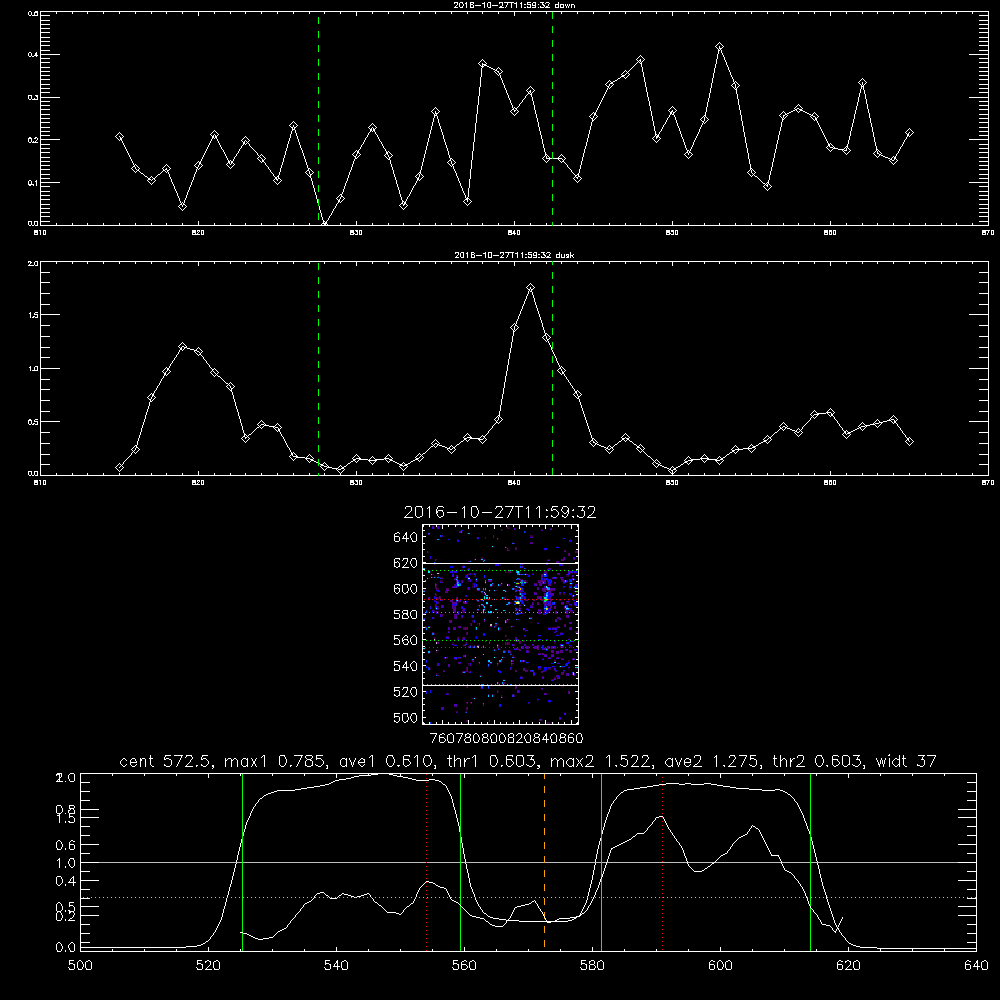
Task: Click the left green dashed line in dawn plot
Action: click(x=318, y=118)
